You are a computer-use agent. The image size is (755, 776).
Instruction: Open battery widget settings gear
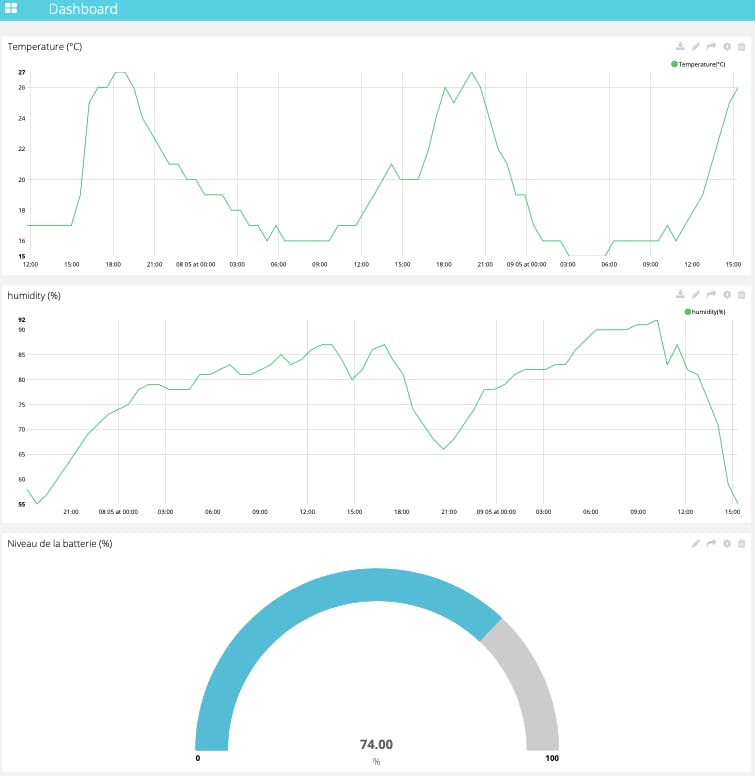727,544
